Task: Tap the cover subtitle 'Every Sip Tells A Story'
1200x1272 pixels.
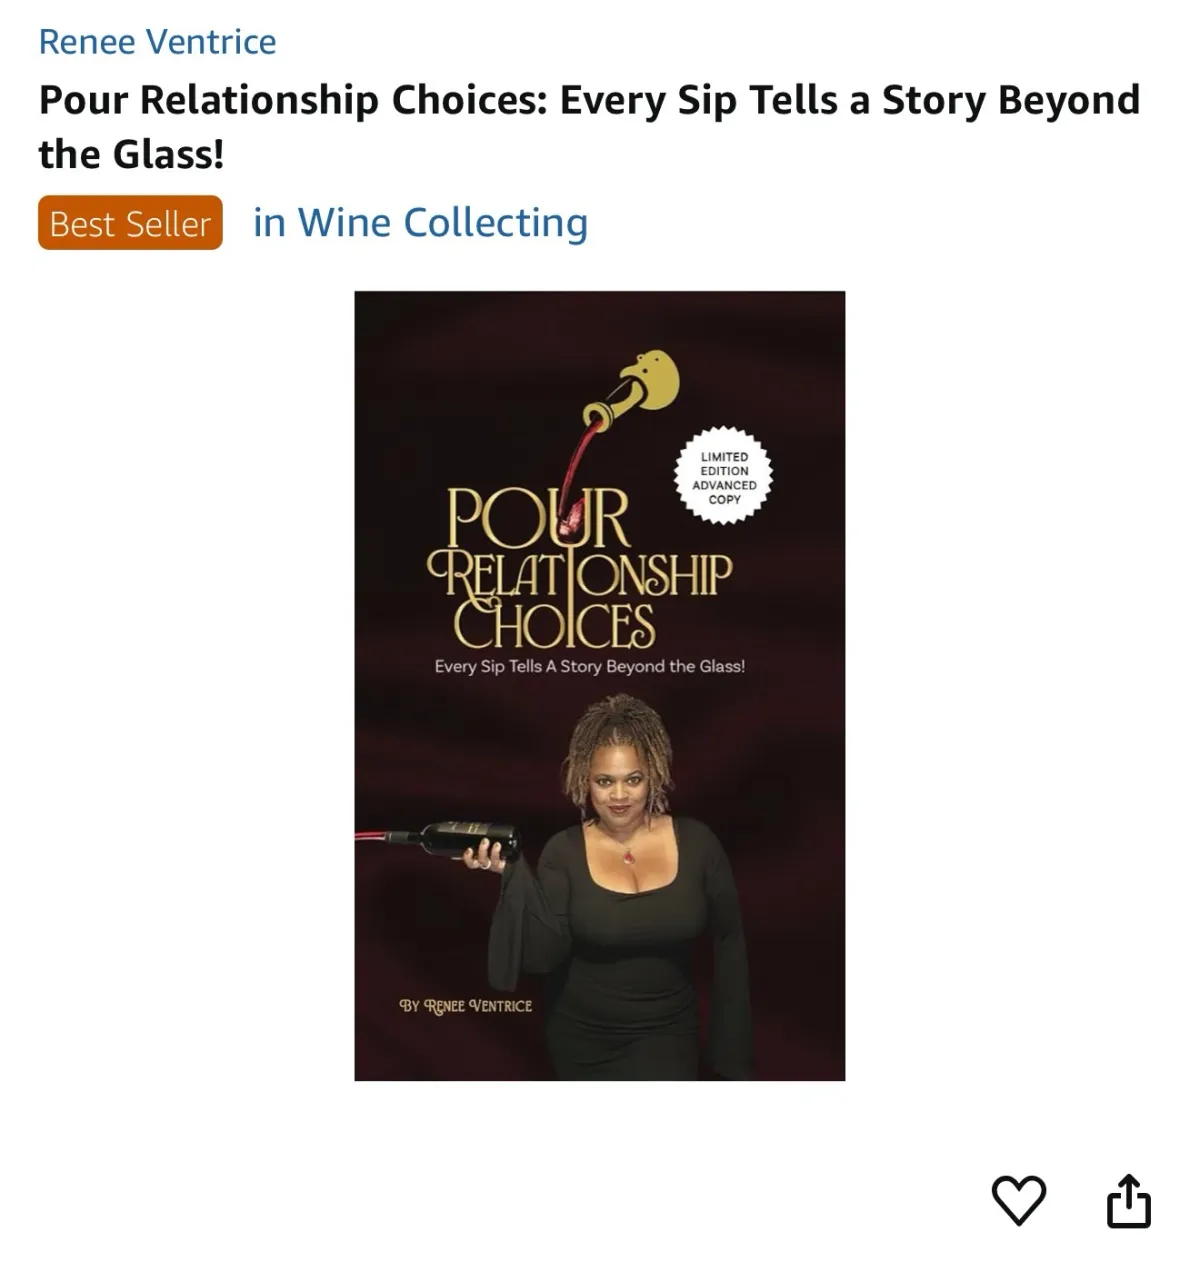Action: pos(590,666)
